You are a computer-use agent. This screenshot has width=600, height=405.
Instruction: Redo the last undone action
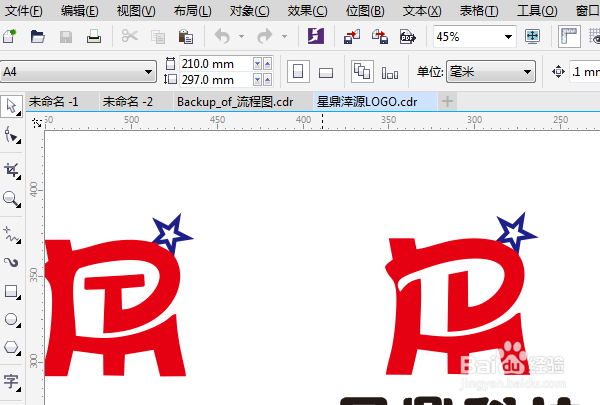(x=265, y=37)
